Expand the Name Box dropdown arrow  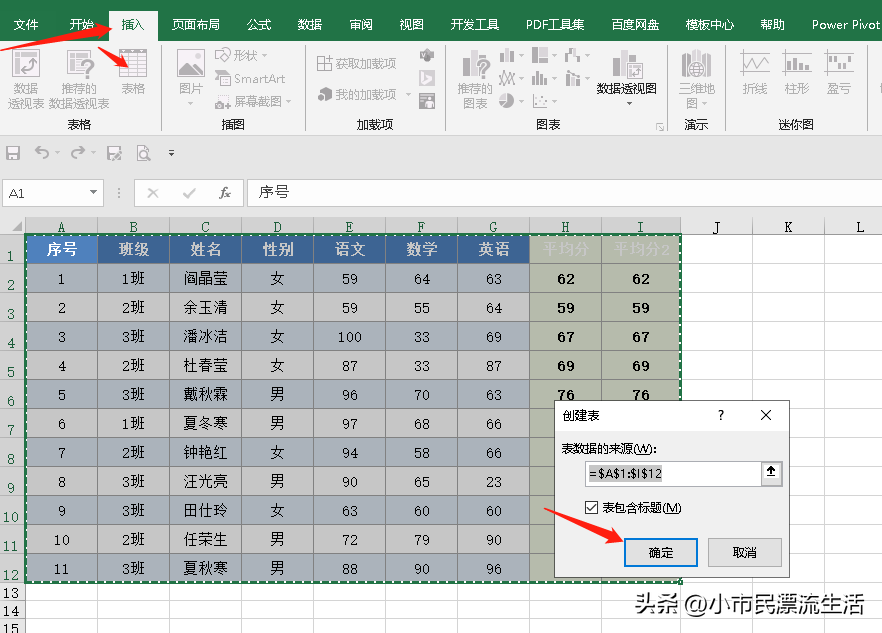(x=93, y=192)
